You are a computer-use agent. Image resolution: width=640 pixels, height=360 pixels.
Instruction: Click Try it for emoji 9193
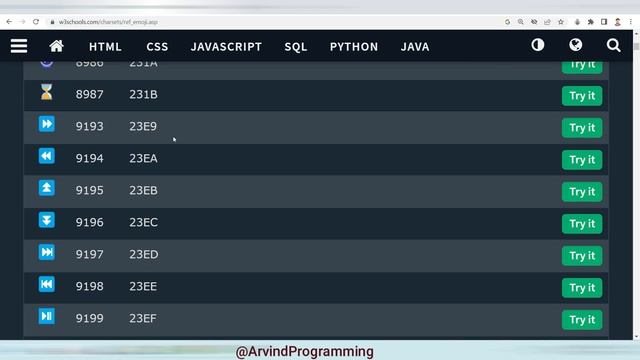point(582,128)
